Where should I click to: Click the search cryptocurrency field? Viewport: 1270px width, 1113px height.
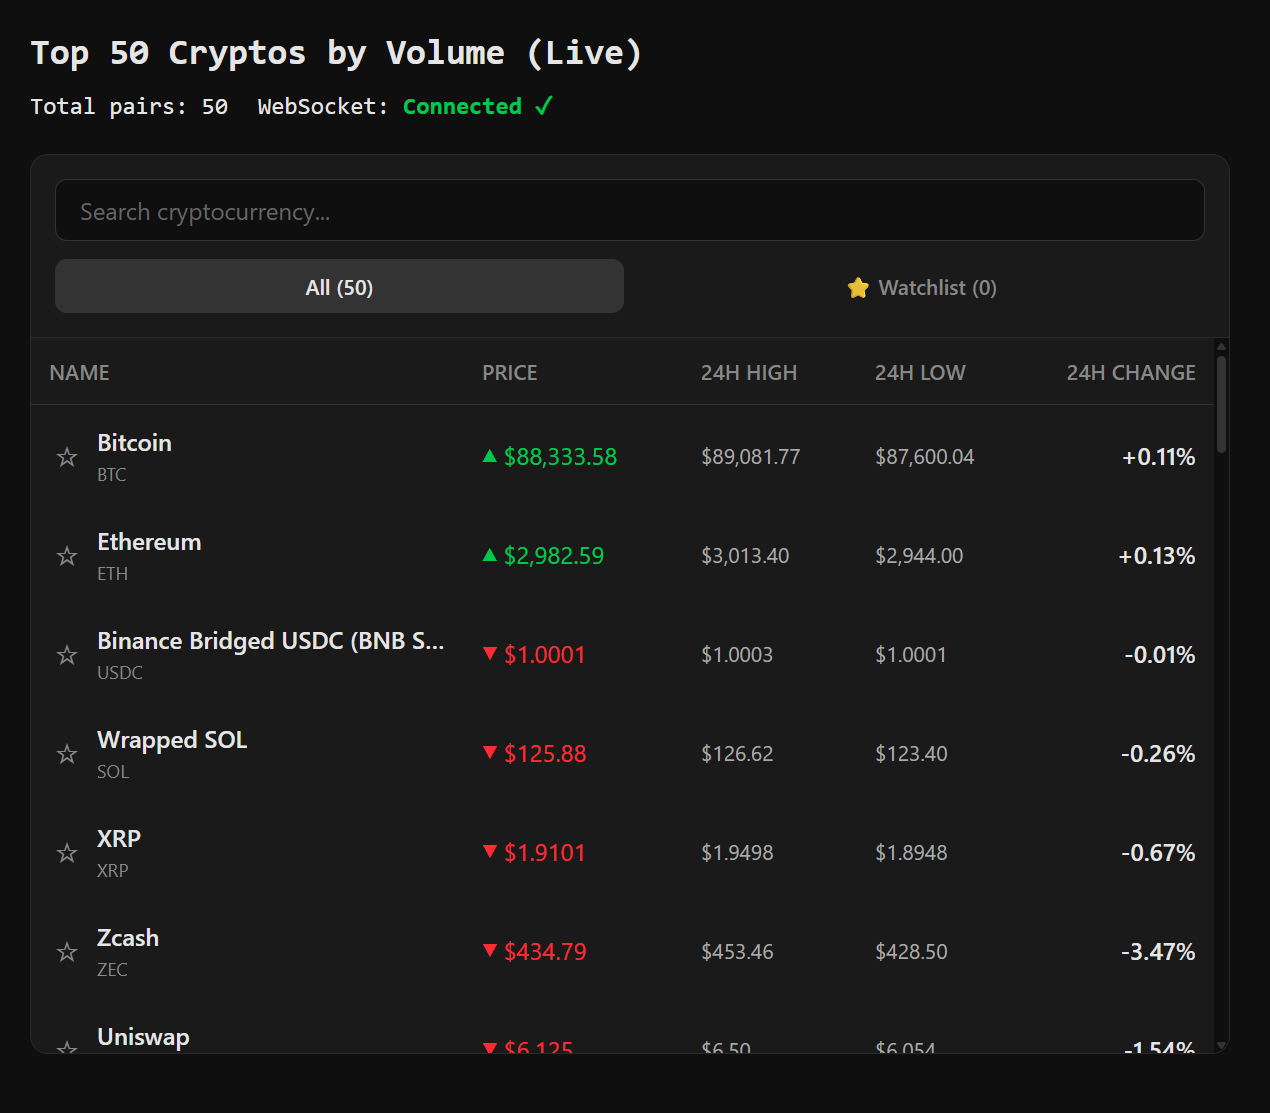click(630, 210)
